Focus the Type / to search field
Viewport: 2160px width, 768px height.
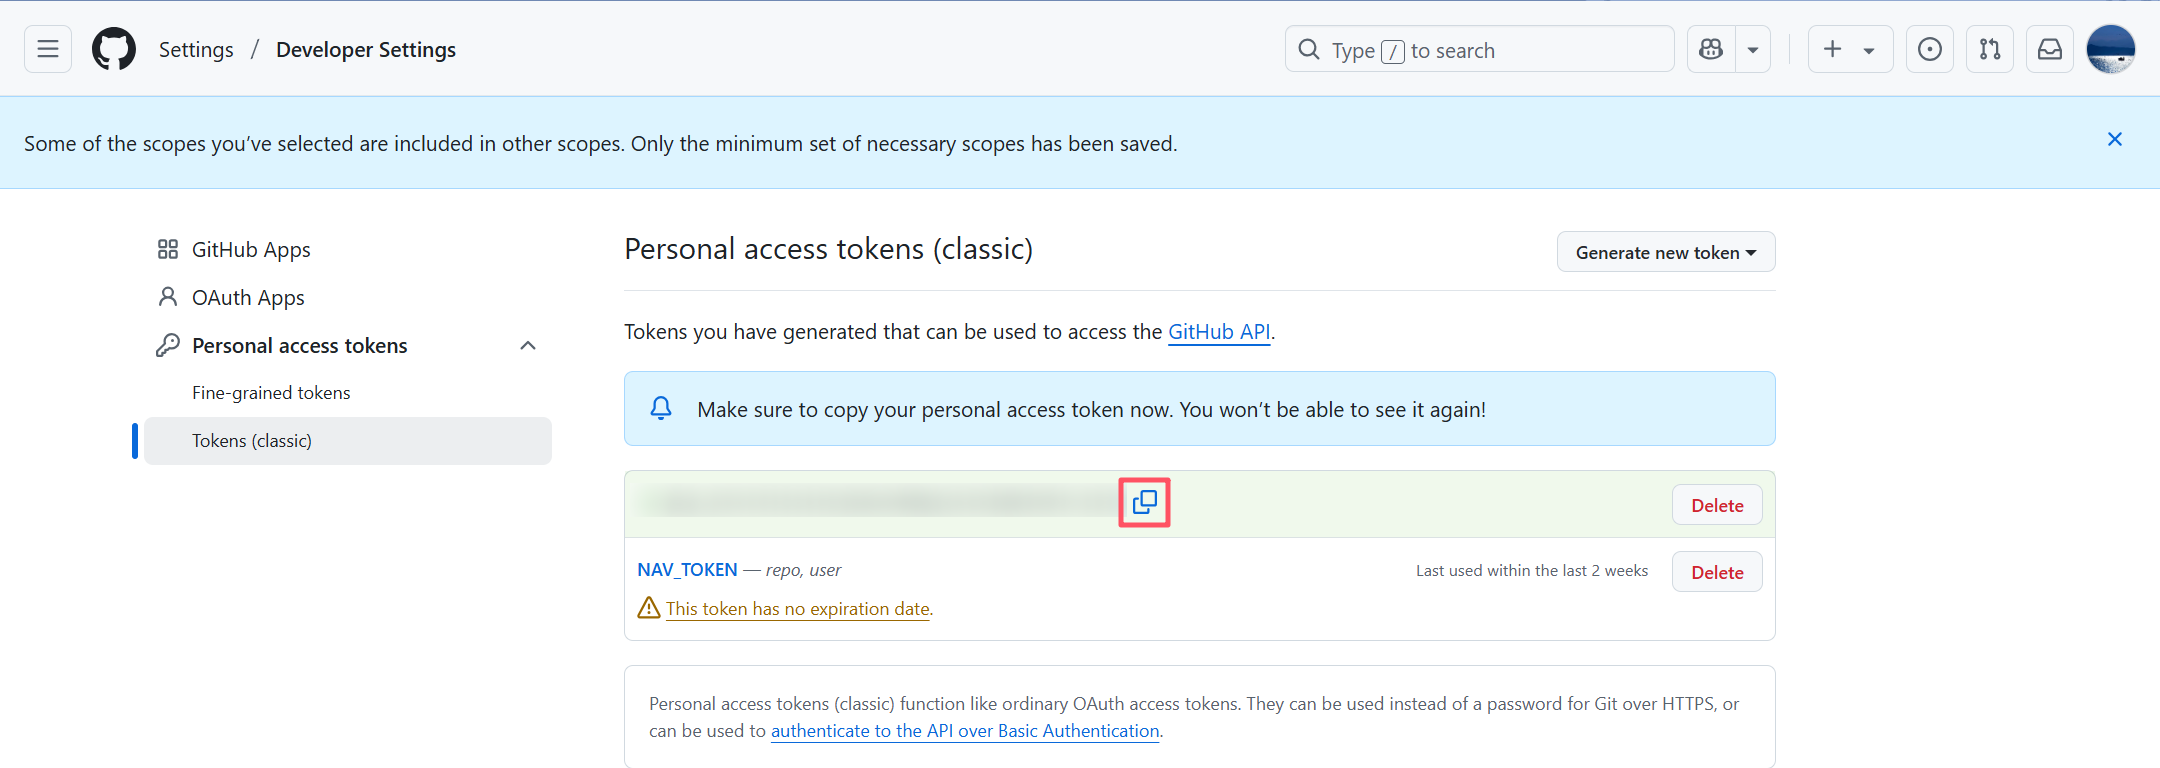pyautogui.click(x=1479, y=49)
